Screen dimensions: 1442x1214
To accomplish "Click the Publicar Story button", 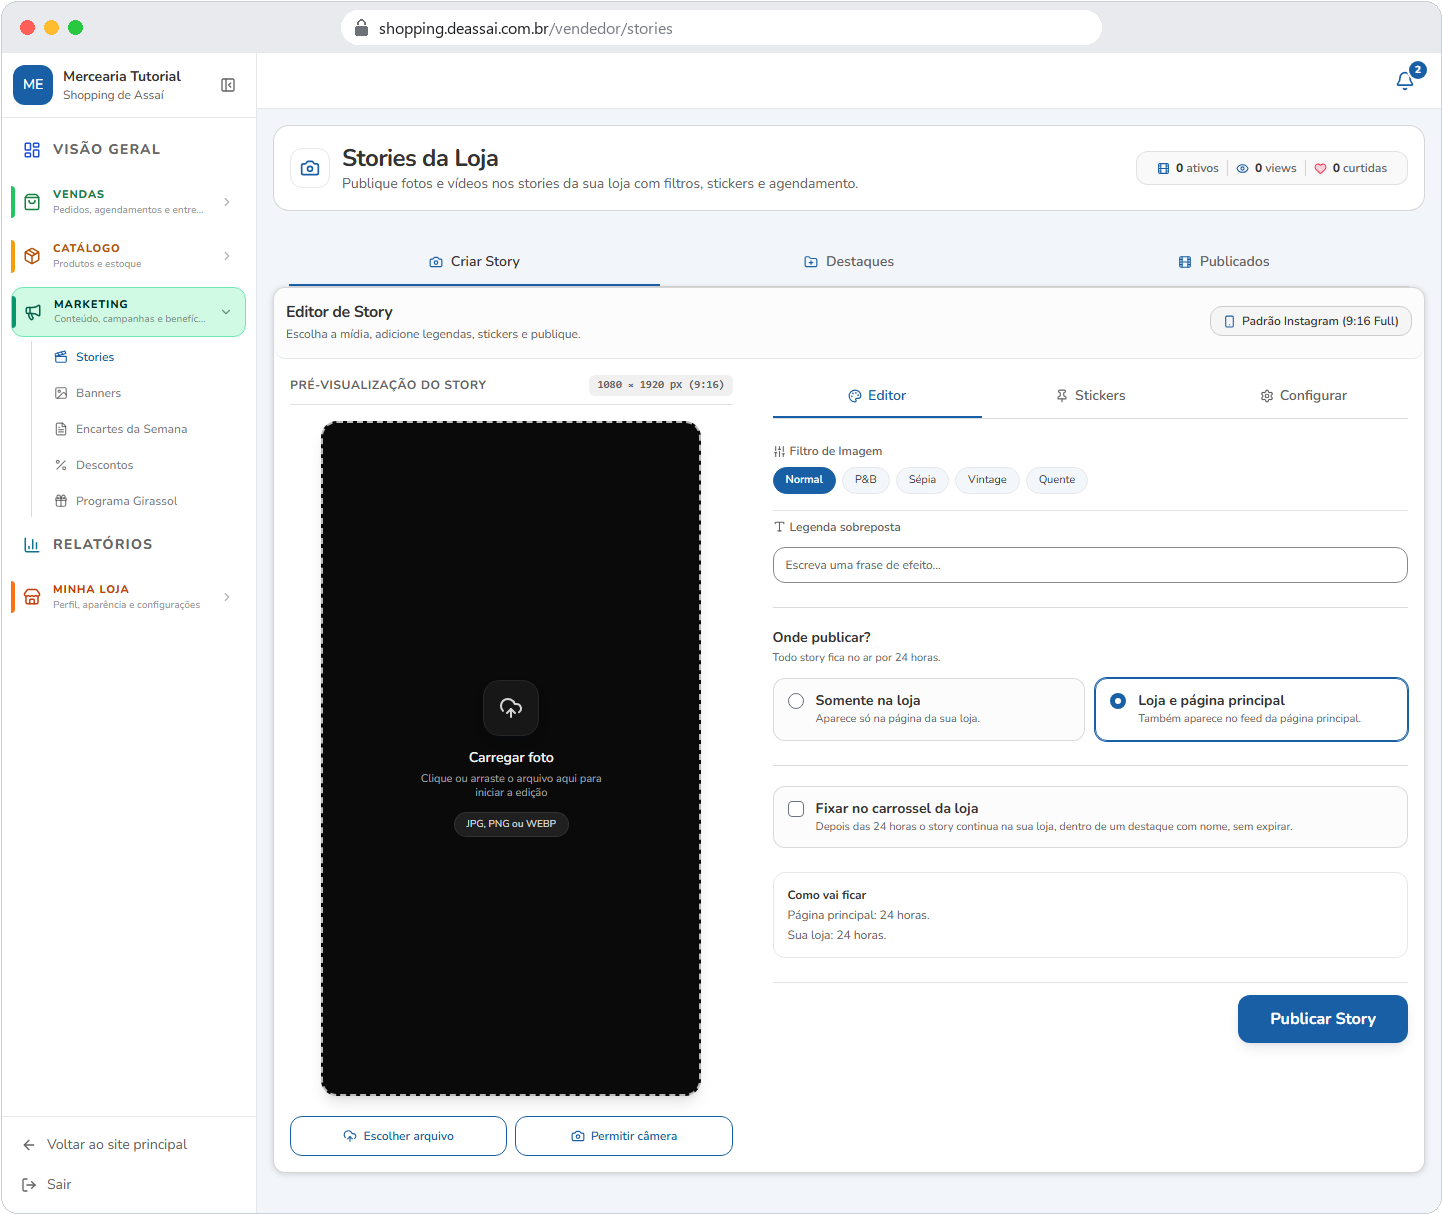I will 1323,1019.
